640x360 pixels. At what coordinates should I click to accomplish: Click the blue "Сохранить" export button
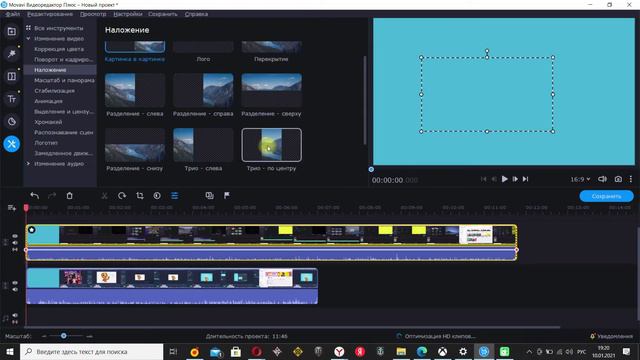pyautogui.click(x=607, y=196)
